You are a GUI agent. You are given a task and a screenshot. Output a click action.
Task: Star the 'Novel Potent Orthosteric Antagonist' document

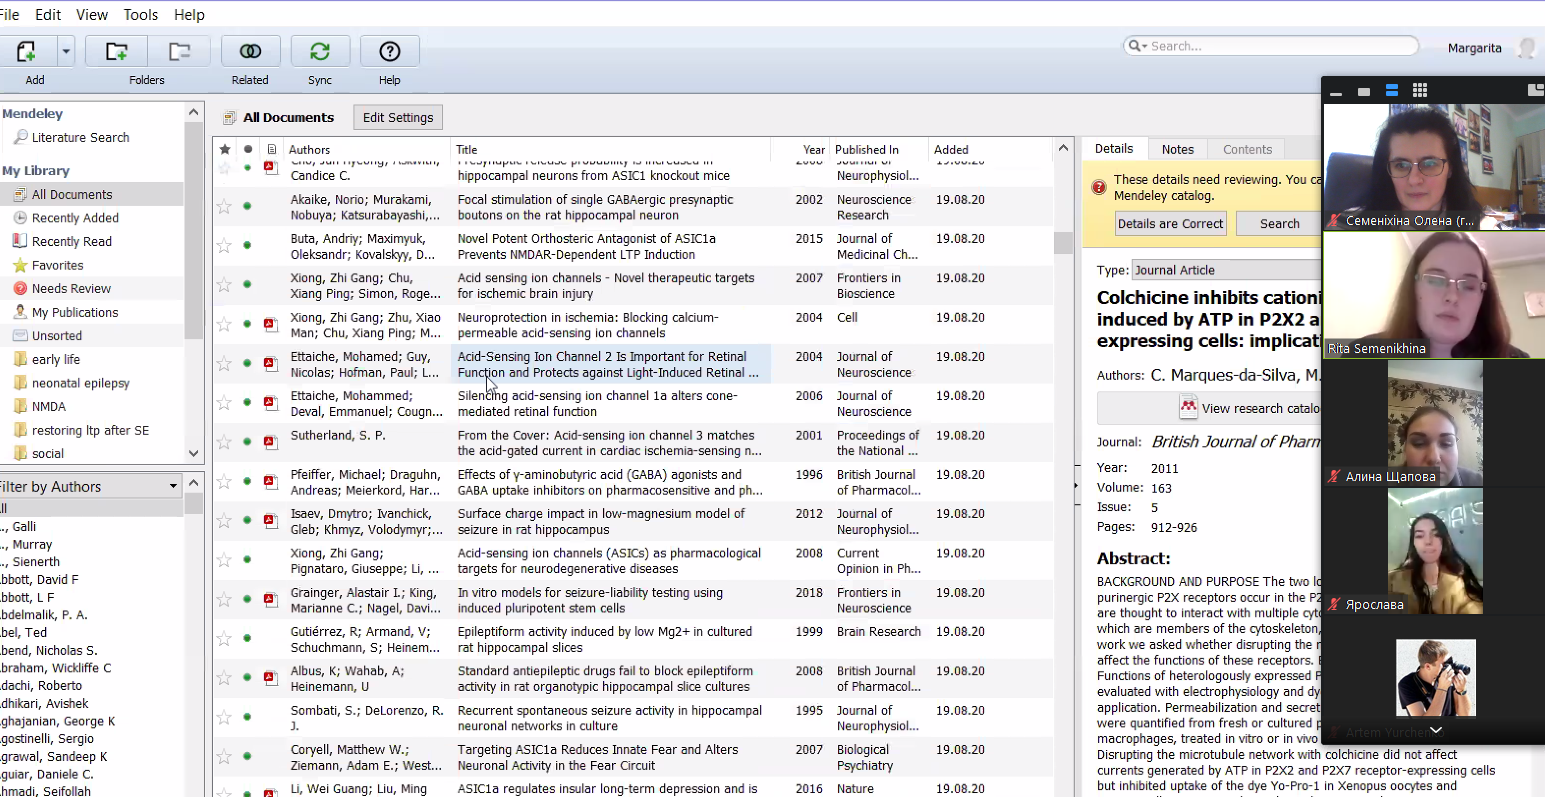(x=224, y=246)
